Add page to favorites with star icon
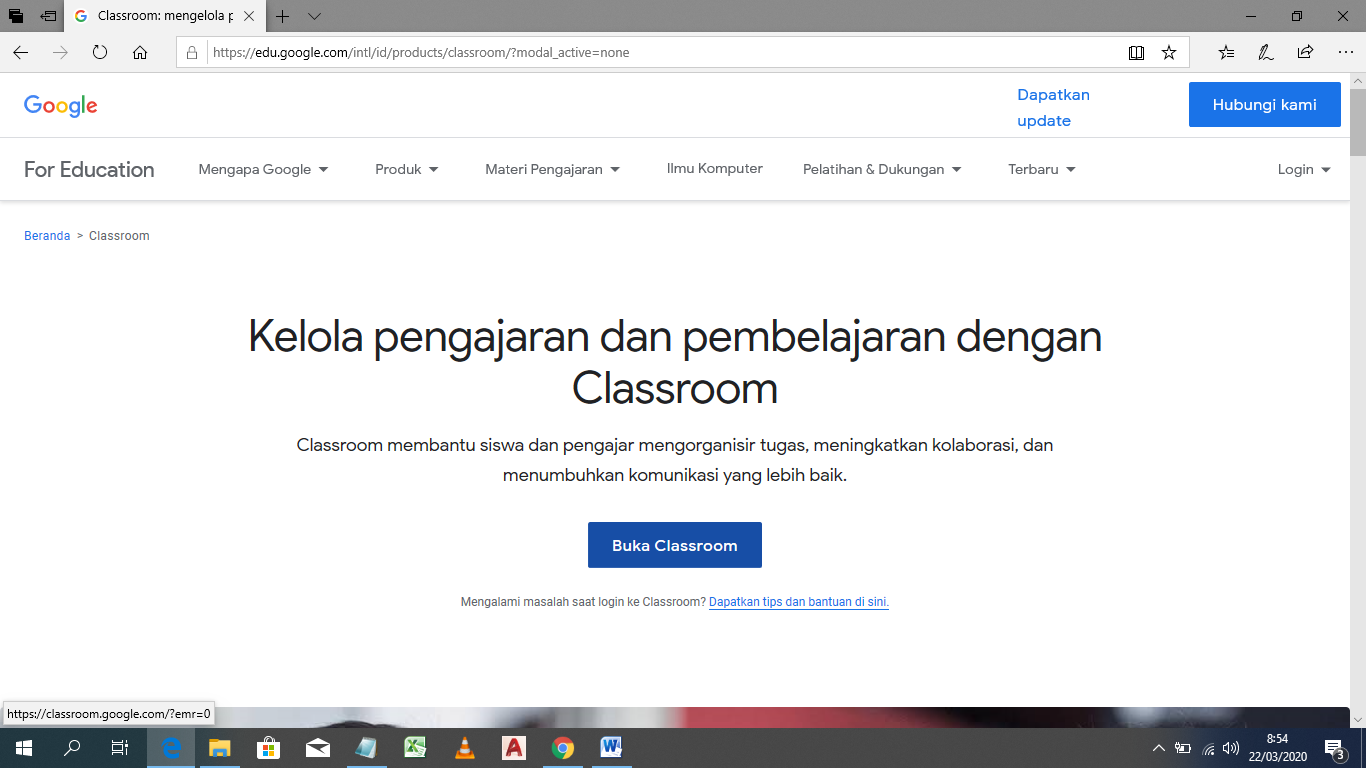Image resolution: width=1366 pixels, height=768 pixels. [x=1169, y=53]
